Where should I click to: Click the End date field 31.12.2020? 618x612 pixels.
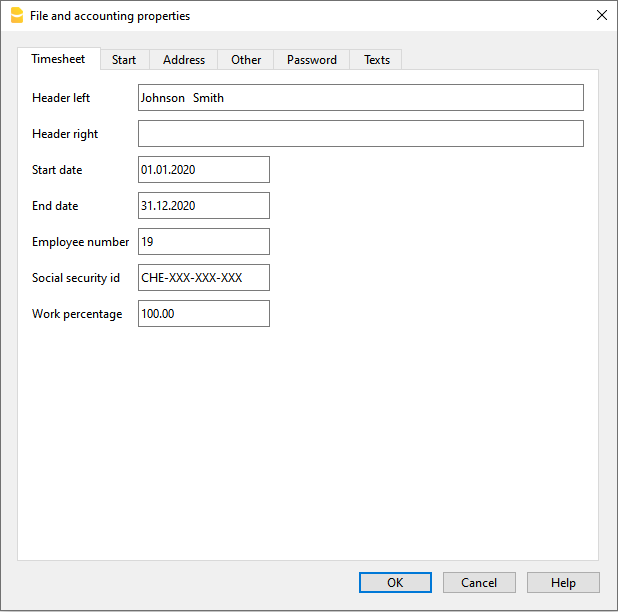tap(204, 205)
